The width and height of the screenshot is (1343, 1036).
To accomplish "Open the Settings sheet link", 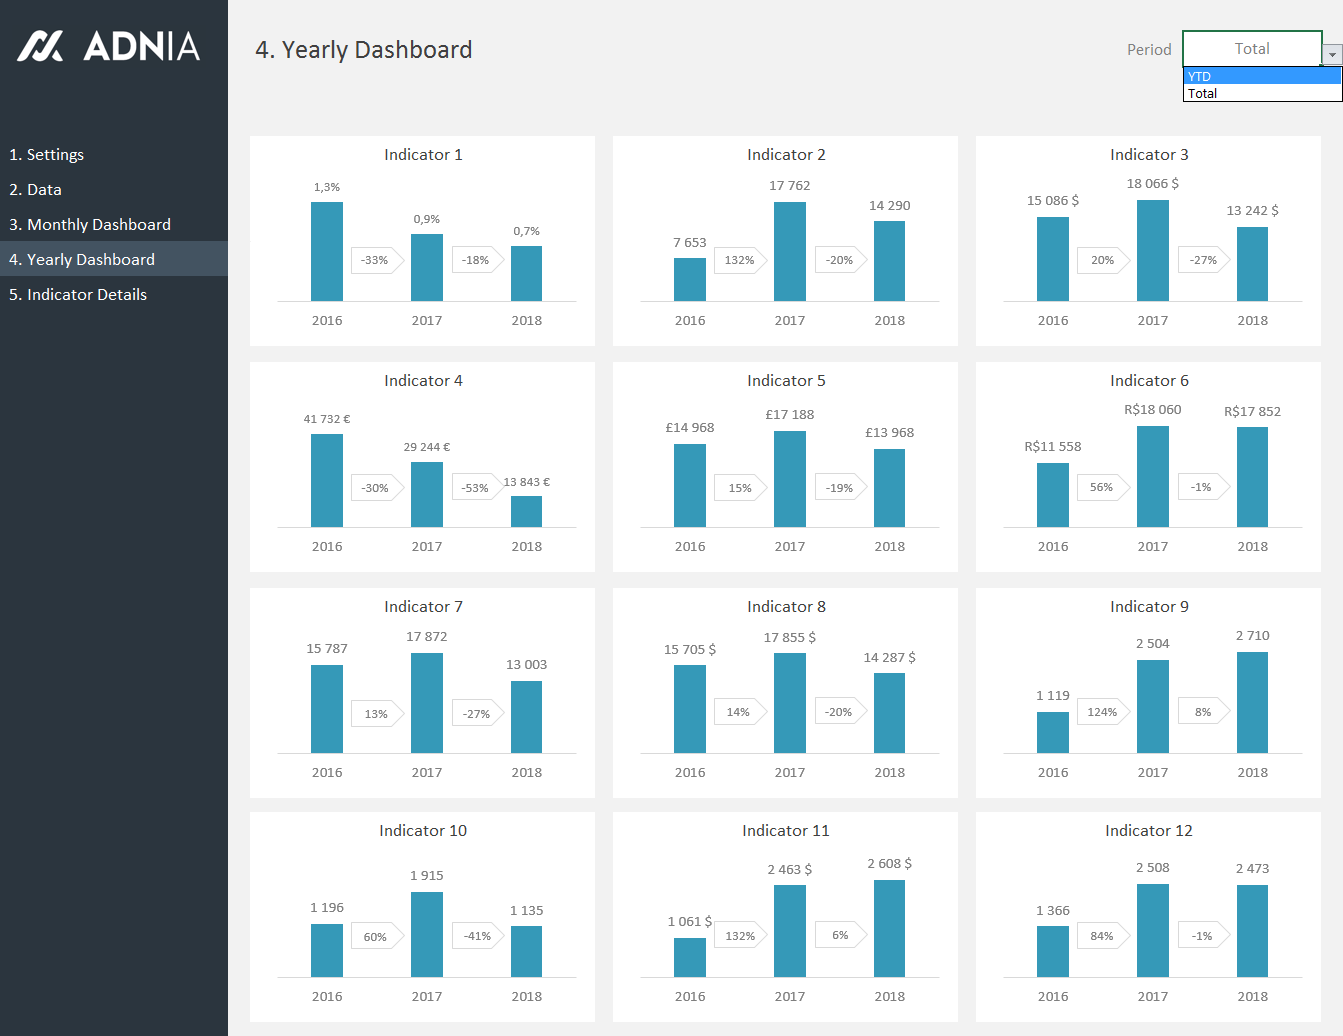I will click(x=46, y=155).
